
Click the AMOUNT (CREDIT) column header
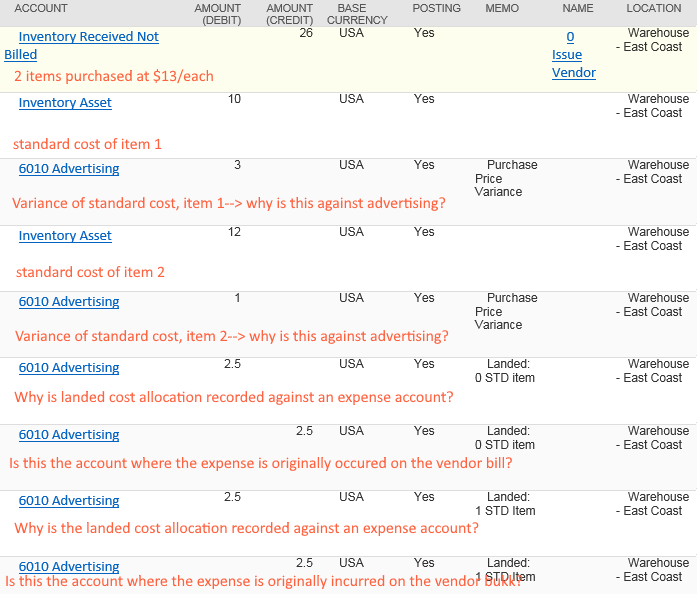click(289, 14)
